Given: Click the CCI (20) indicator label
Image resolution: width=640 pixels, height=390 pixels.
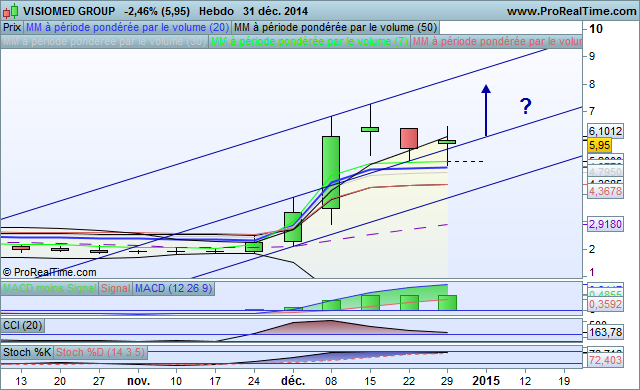Looking at the screenshot, I should tap(23, 326).
